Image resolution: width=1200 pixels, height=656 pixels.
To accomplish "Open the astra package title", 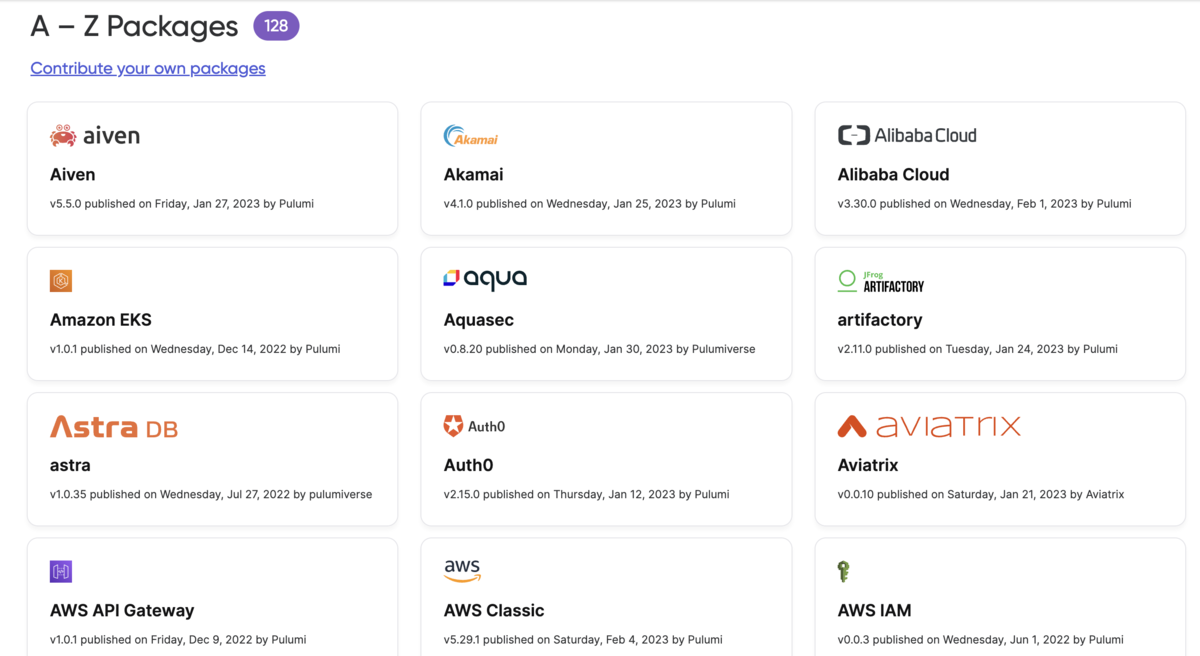I will [70, 465].
